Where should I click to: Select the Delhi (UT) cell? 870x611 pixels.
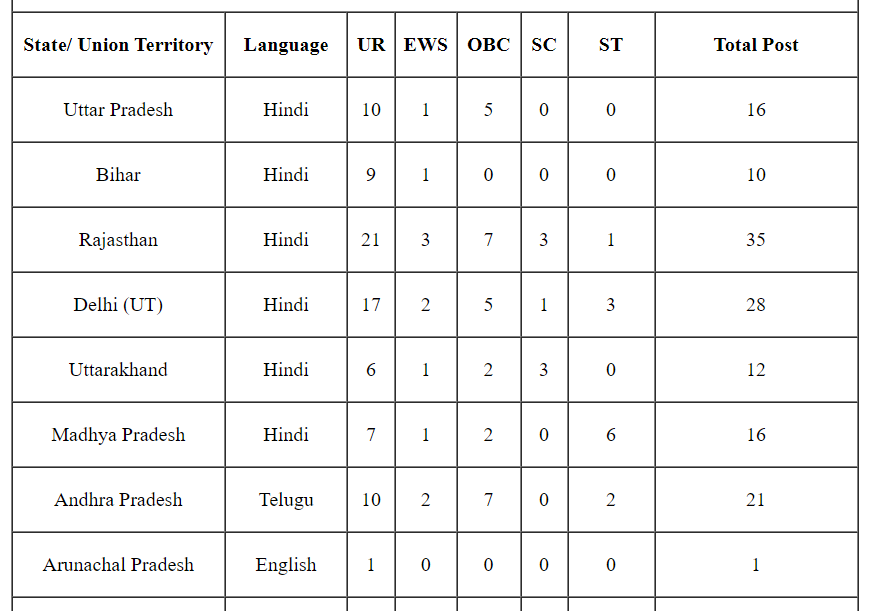click(118, 304)
